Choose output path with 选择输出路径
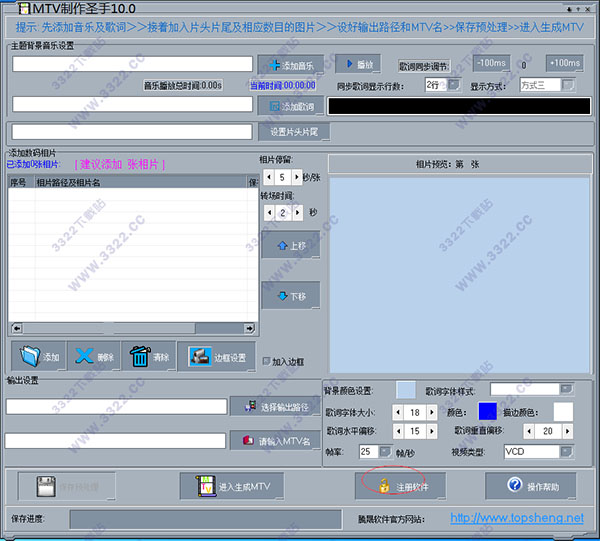 tap(276, 407)
